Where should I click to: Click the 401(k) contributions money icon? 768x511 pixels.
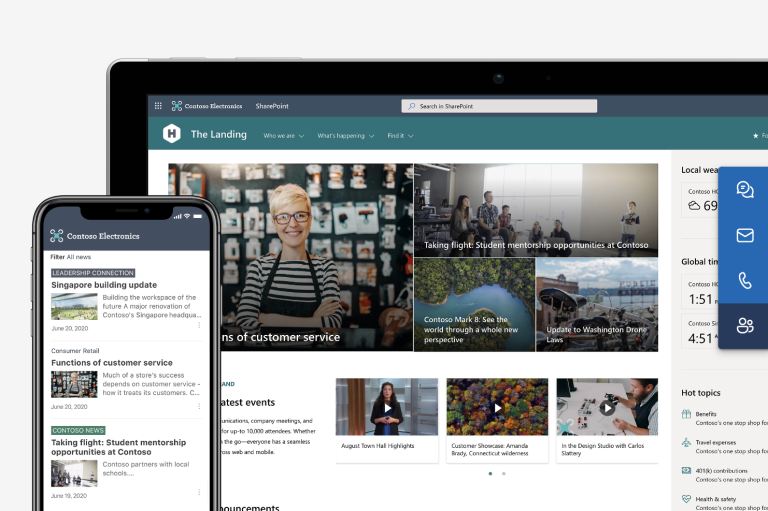tap(686, 471)
